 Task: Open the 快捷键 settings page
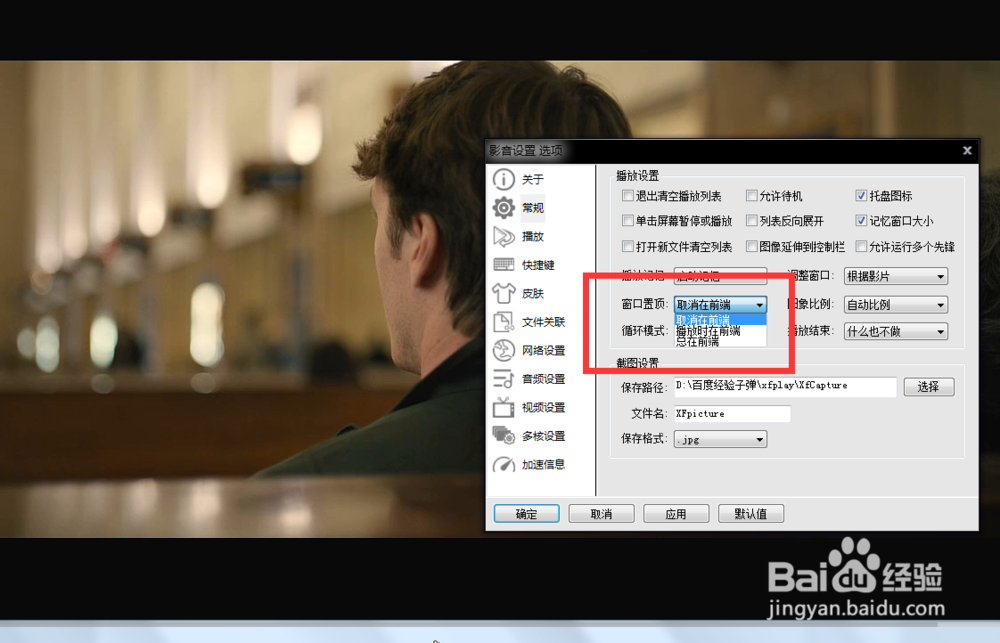[x=538, y=265]
